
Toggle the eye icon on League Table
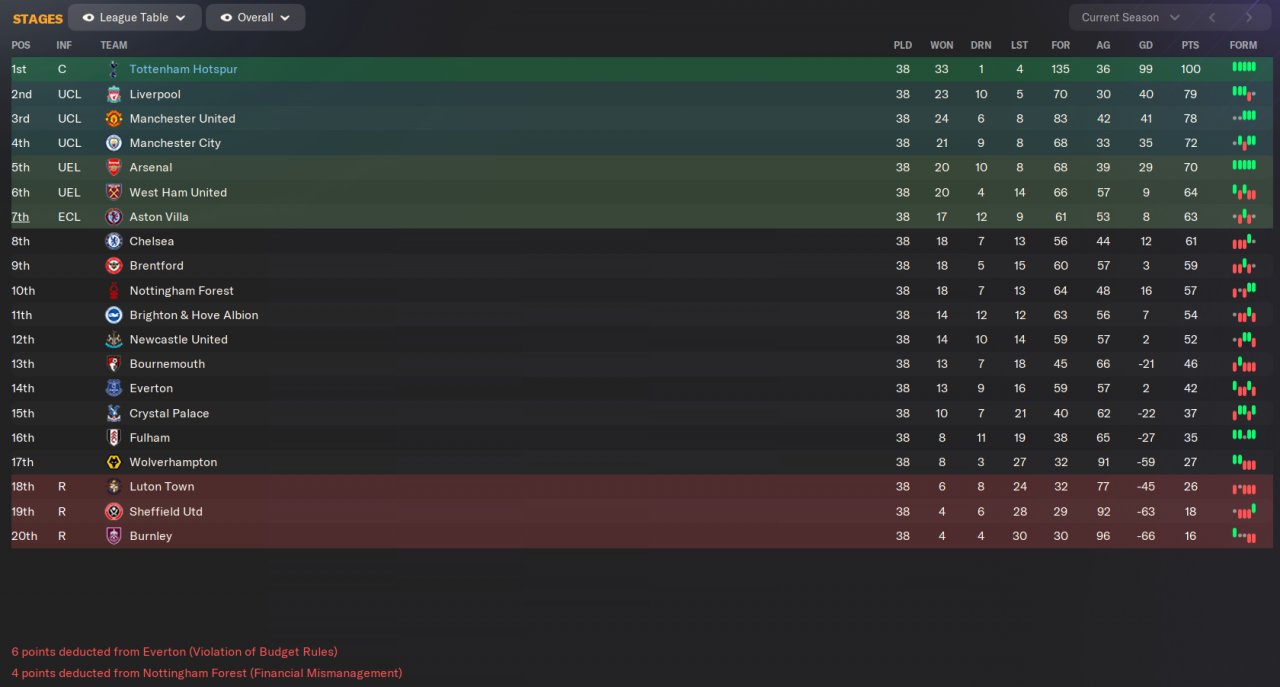pyautogui.click(x=88, y=18)
